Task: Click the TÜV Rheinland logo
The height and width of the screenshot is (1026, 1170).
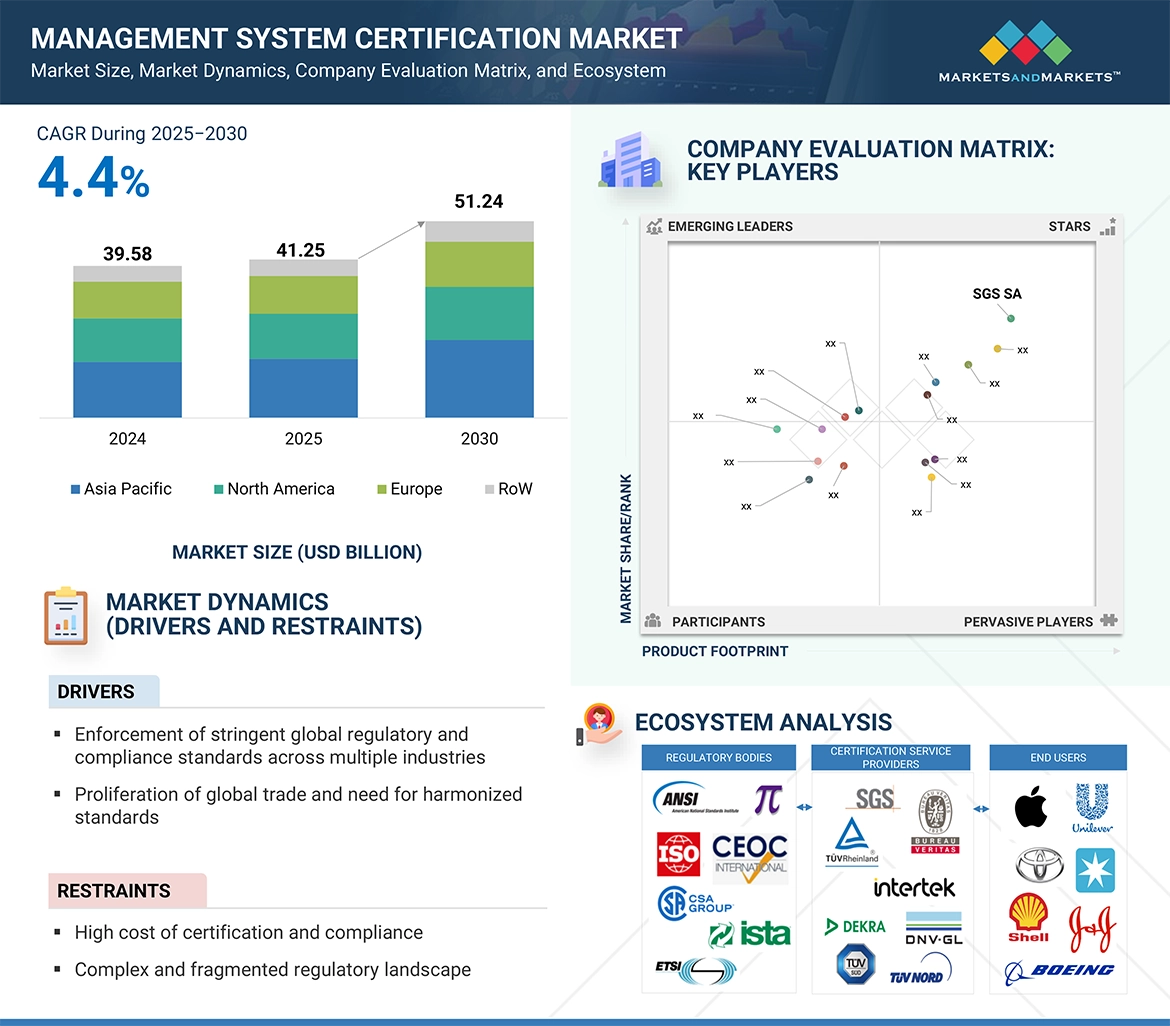Action: pyautogui.click(x=851, y=842)
